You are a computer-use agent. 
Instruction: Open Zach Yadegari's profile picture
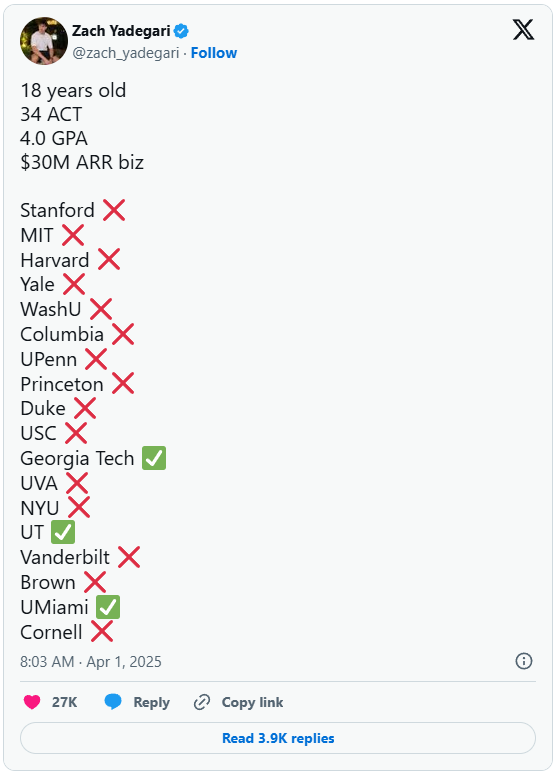point(44,41)
